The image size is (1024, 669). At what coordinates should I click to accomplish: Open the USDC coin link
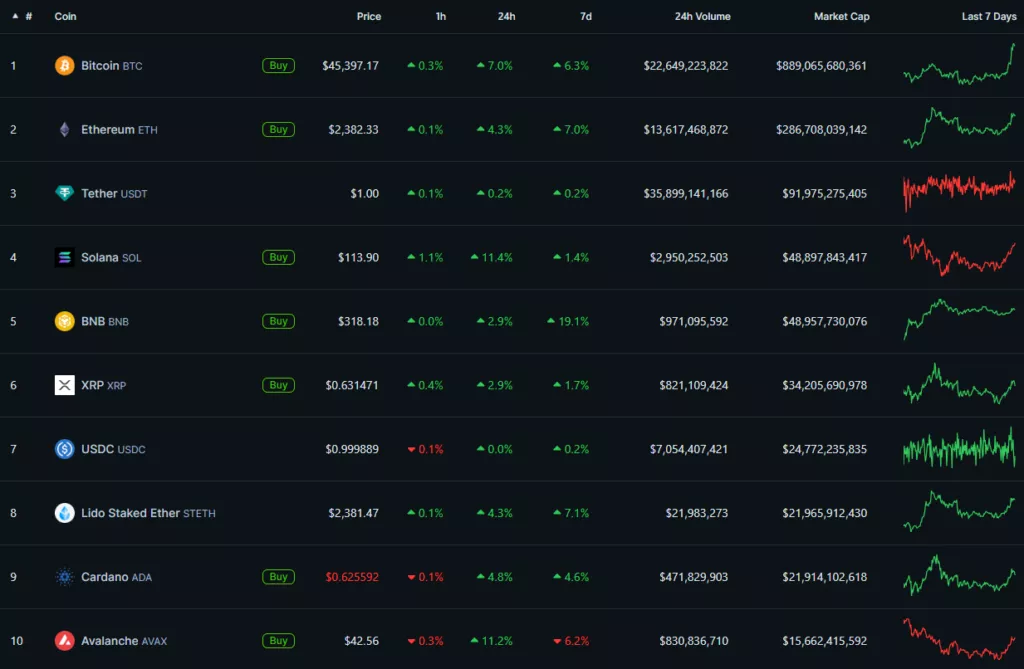click(113, 449)
